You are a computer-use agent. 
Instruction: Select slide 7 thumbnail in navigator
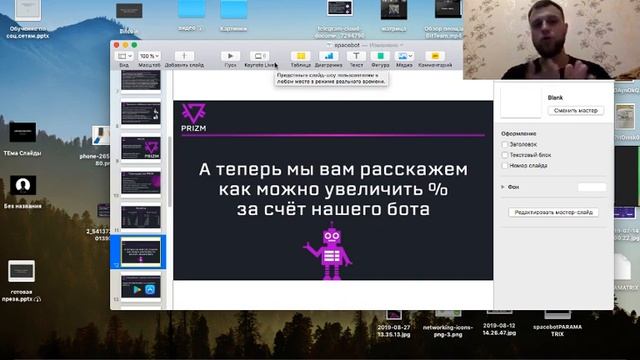(141, 80)
